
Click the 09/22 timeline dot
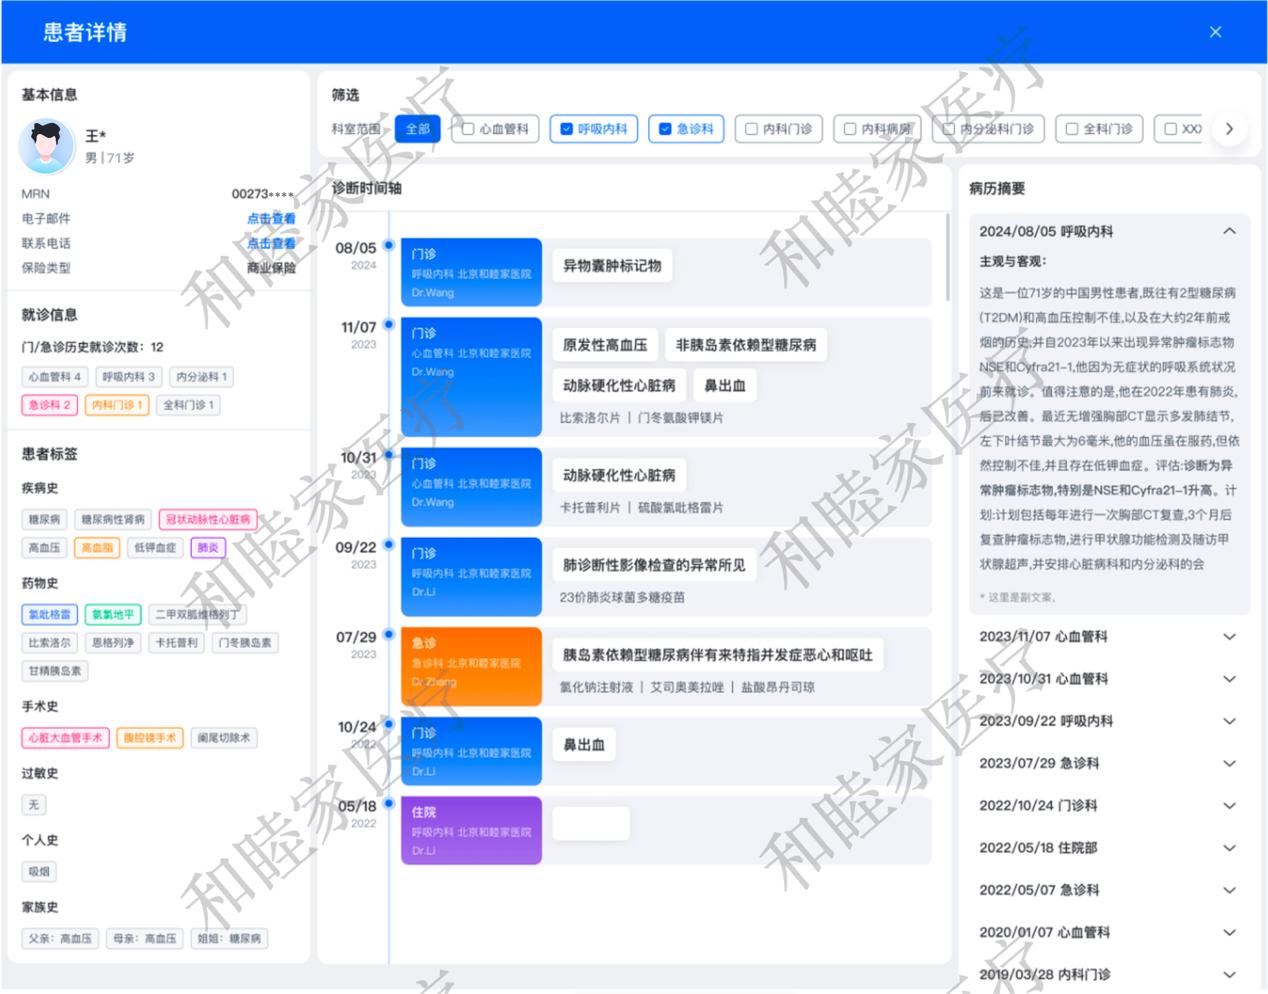(x=389, y=544)
